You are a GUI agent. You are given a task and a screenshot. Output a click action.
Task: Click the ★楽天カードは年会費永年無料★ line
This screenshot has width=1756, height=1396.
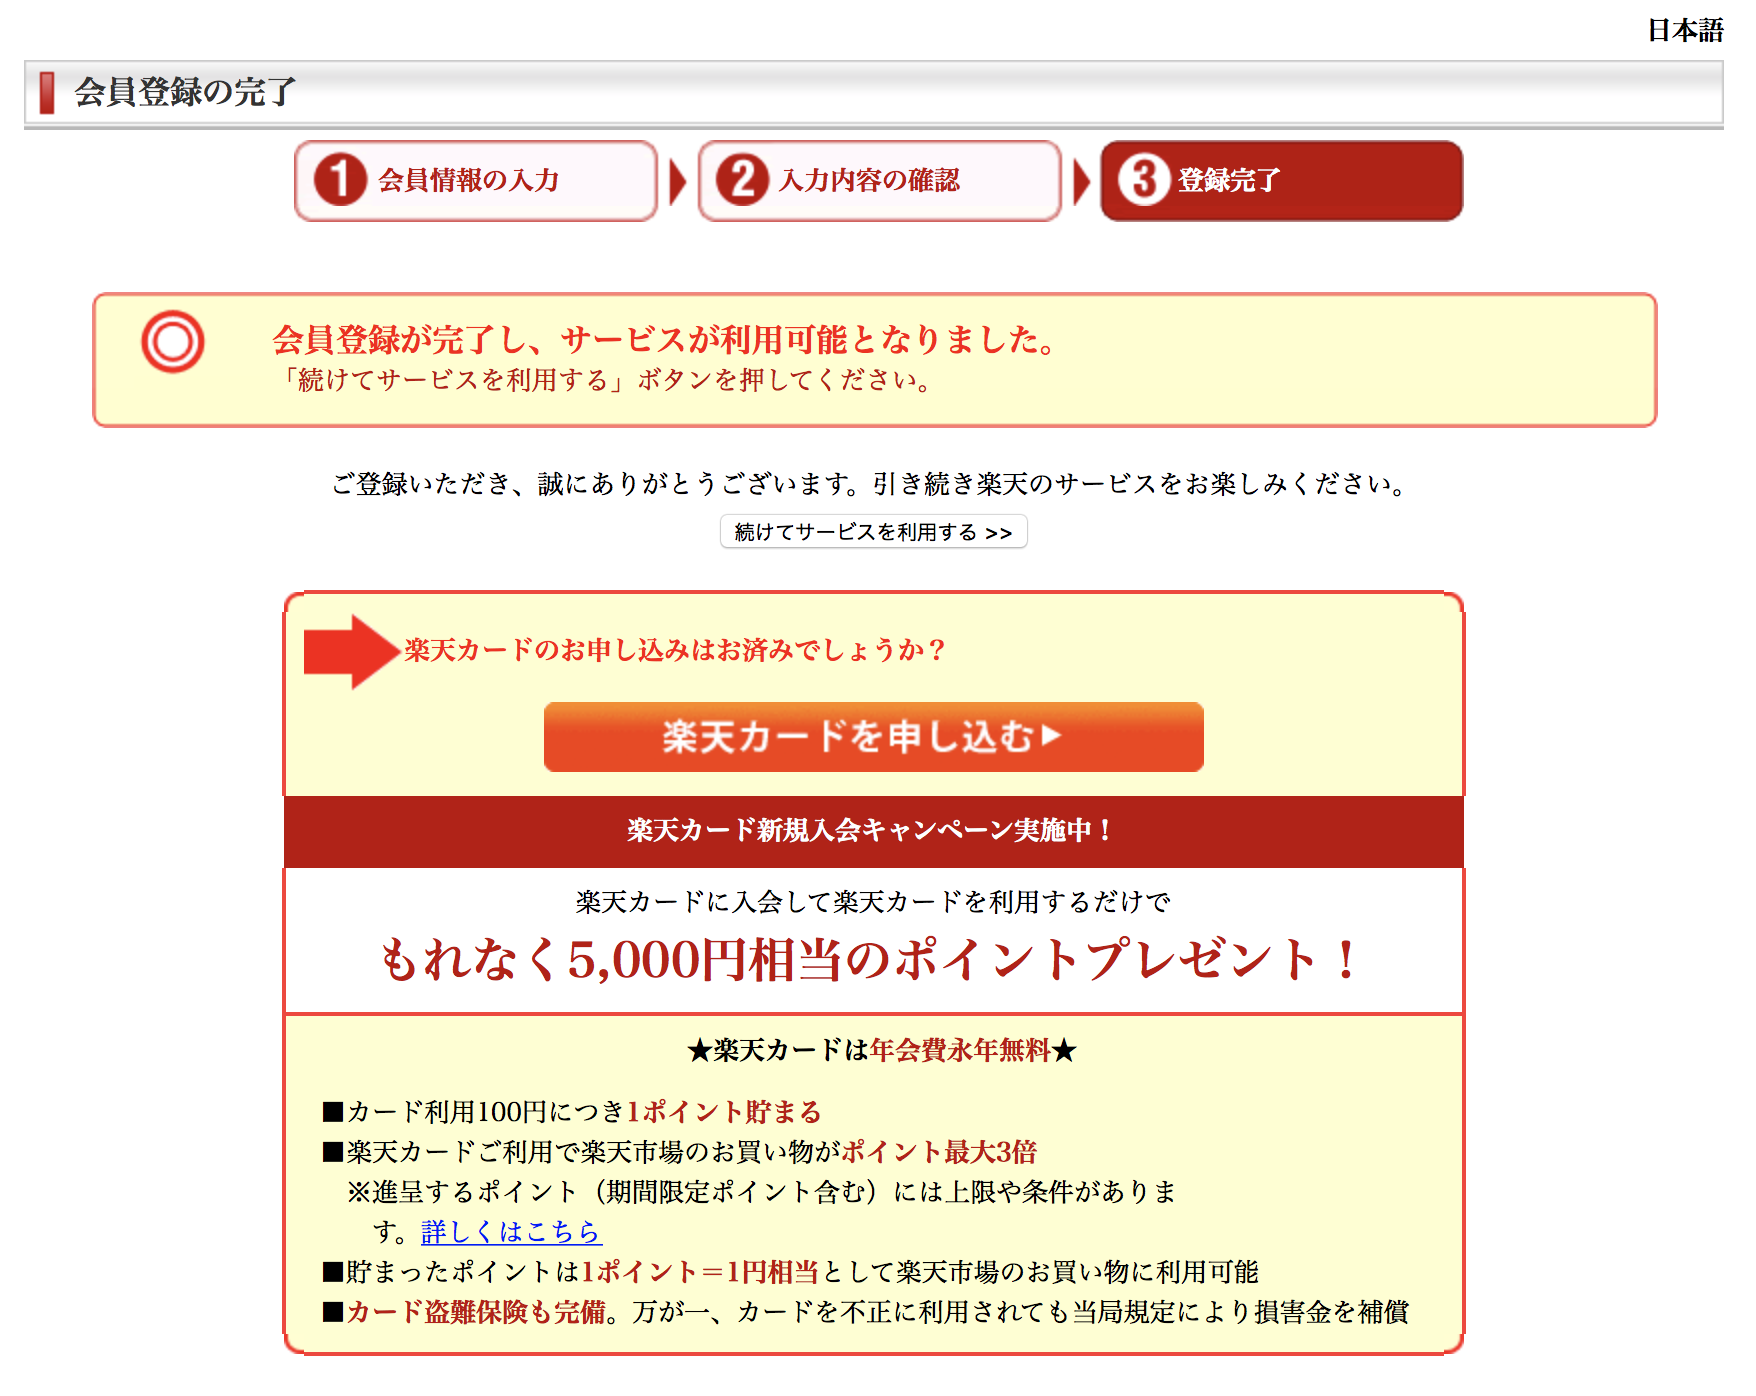(x=881, y=1051)
